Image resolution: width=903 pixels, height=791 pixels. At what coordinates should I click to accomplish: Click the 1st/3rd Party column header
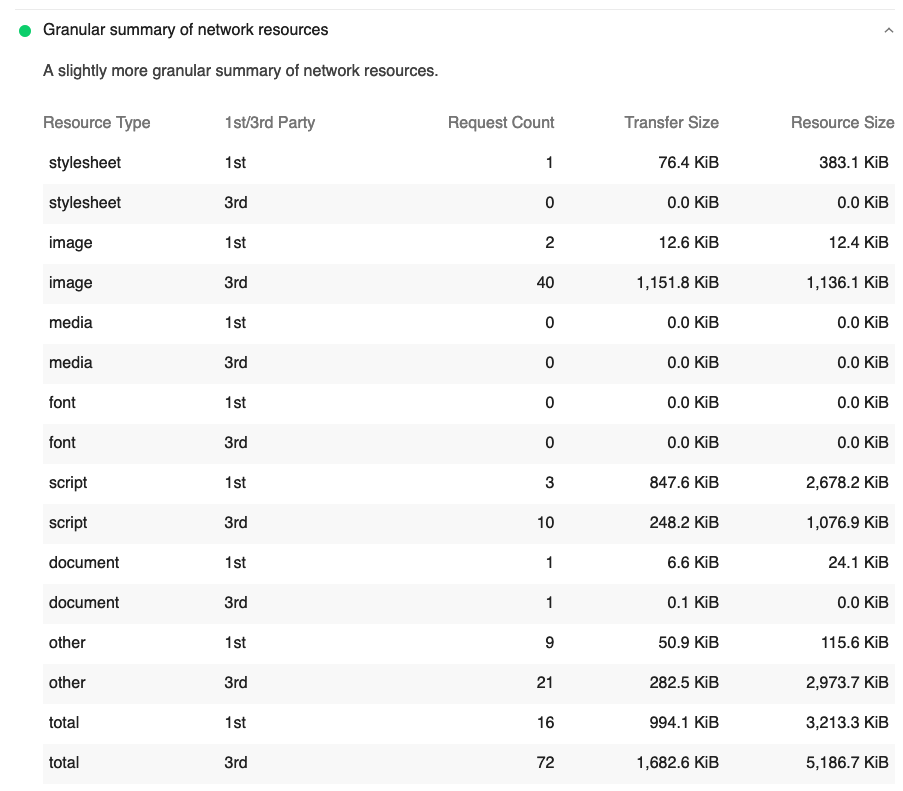click(269, 123)
